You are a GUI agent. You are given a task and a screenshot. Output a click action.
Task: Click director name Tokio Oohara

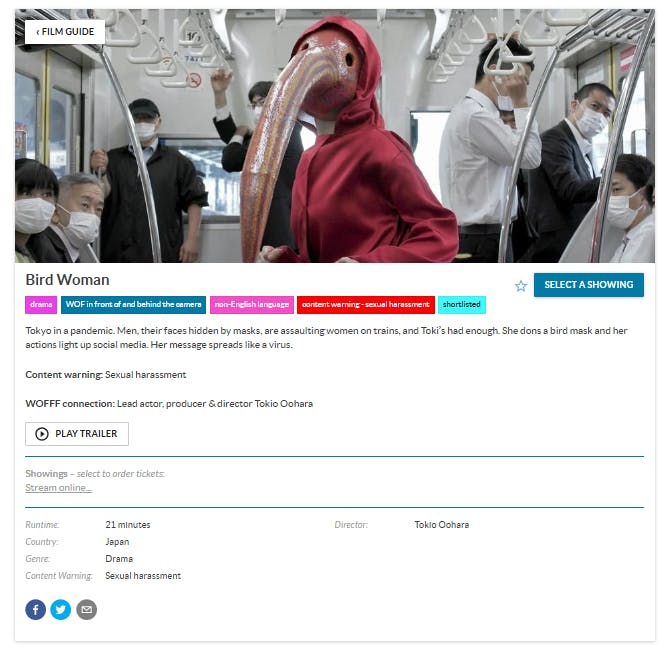click(x=442, y=525)
